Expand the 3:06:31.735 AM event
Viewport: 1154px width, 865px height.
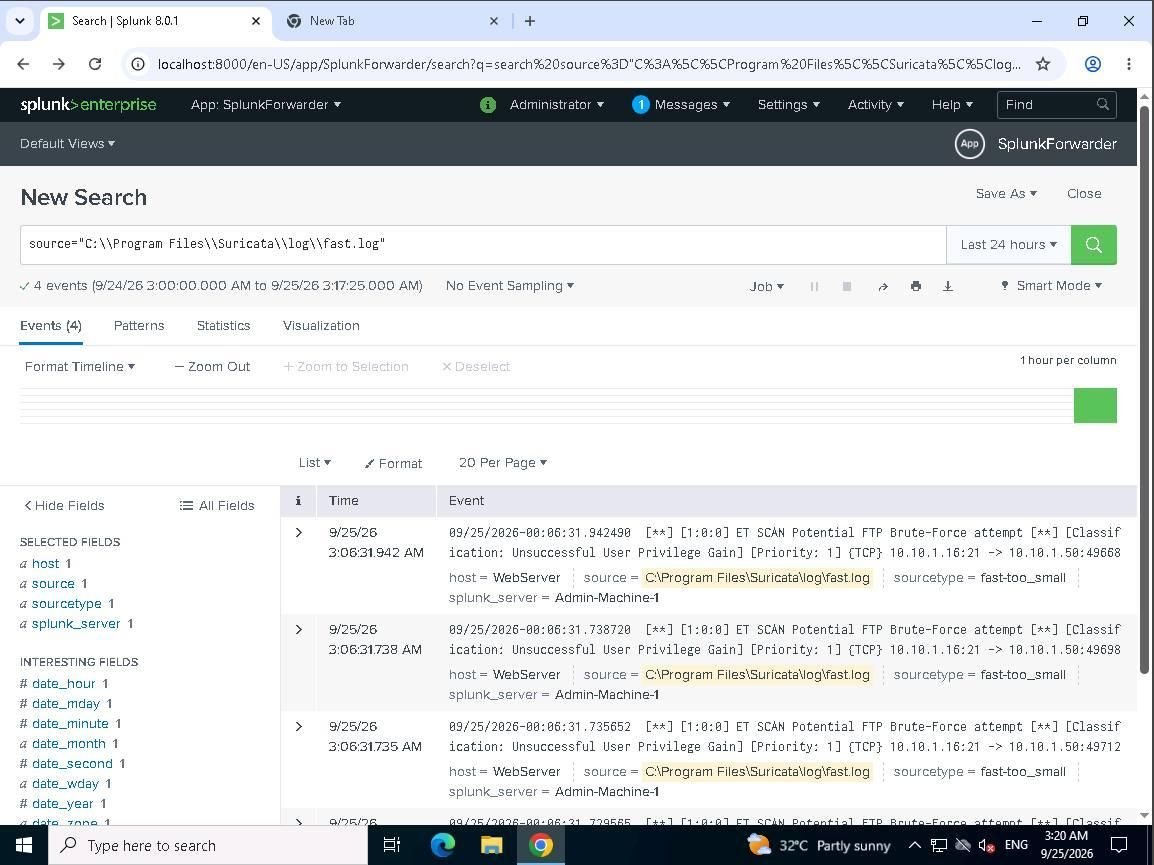pyautogui.click(x=299, y=727)
